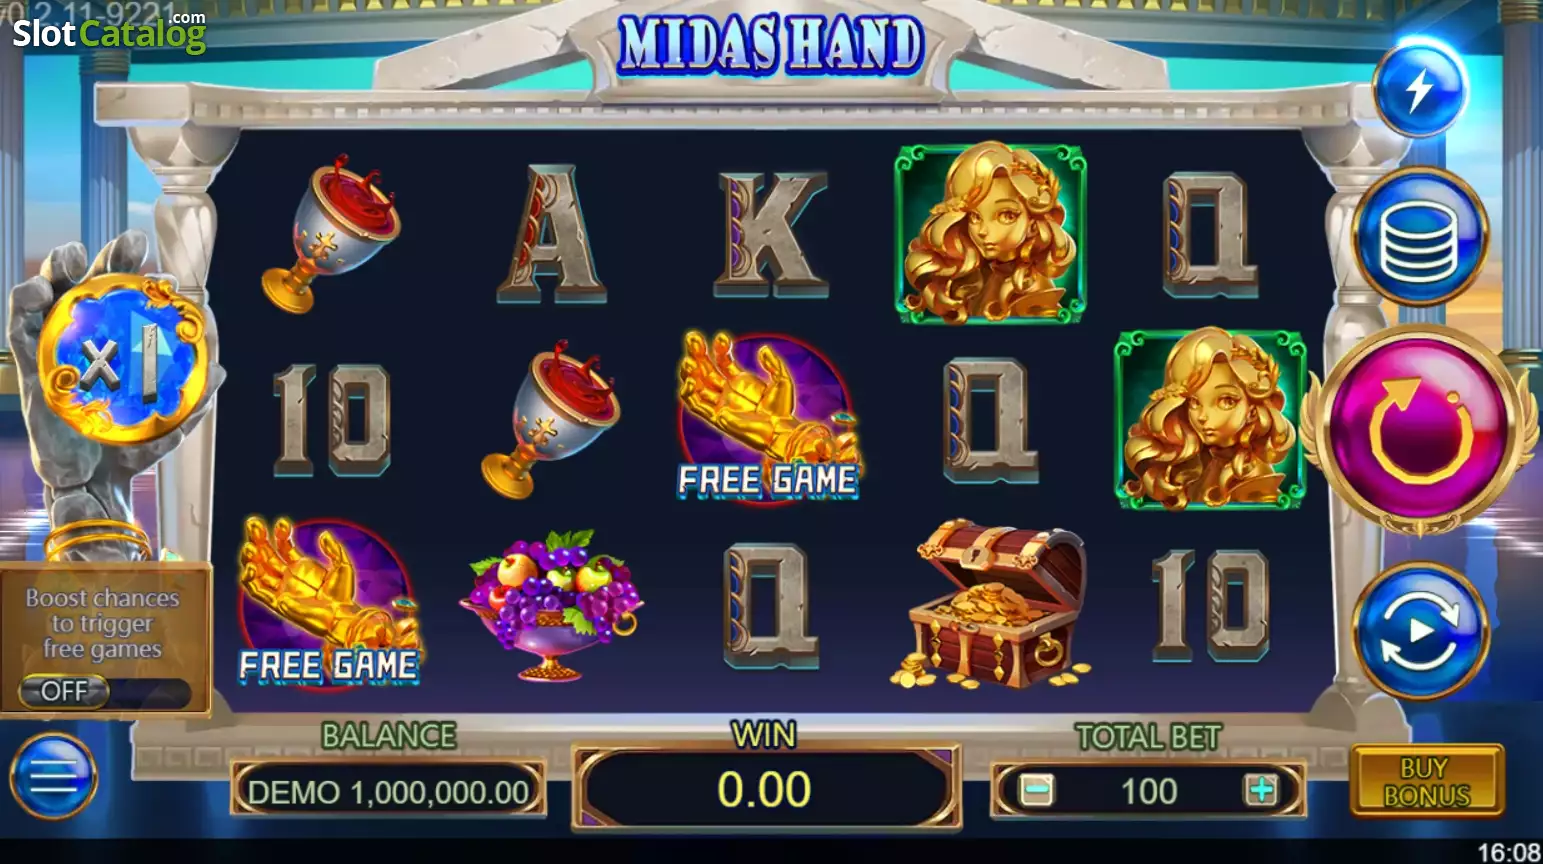Image resolution: width=1543 pixels, height=864 pixels.
Task: Click the red goblet in the top-left reel
Action: [331, 233]
